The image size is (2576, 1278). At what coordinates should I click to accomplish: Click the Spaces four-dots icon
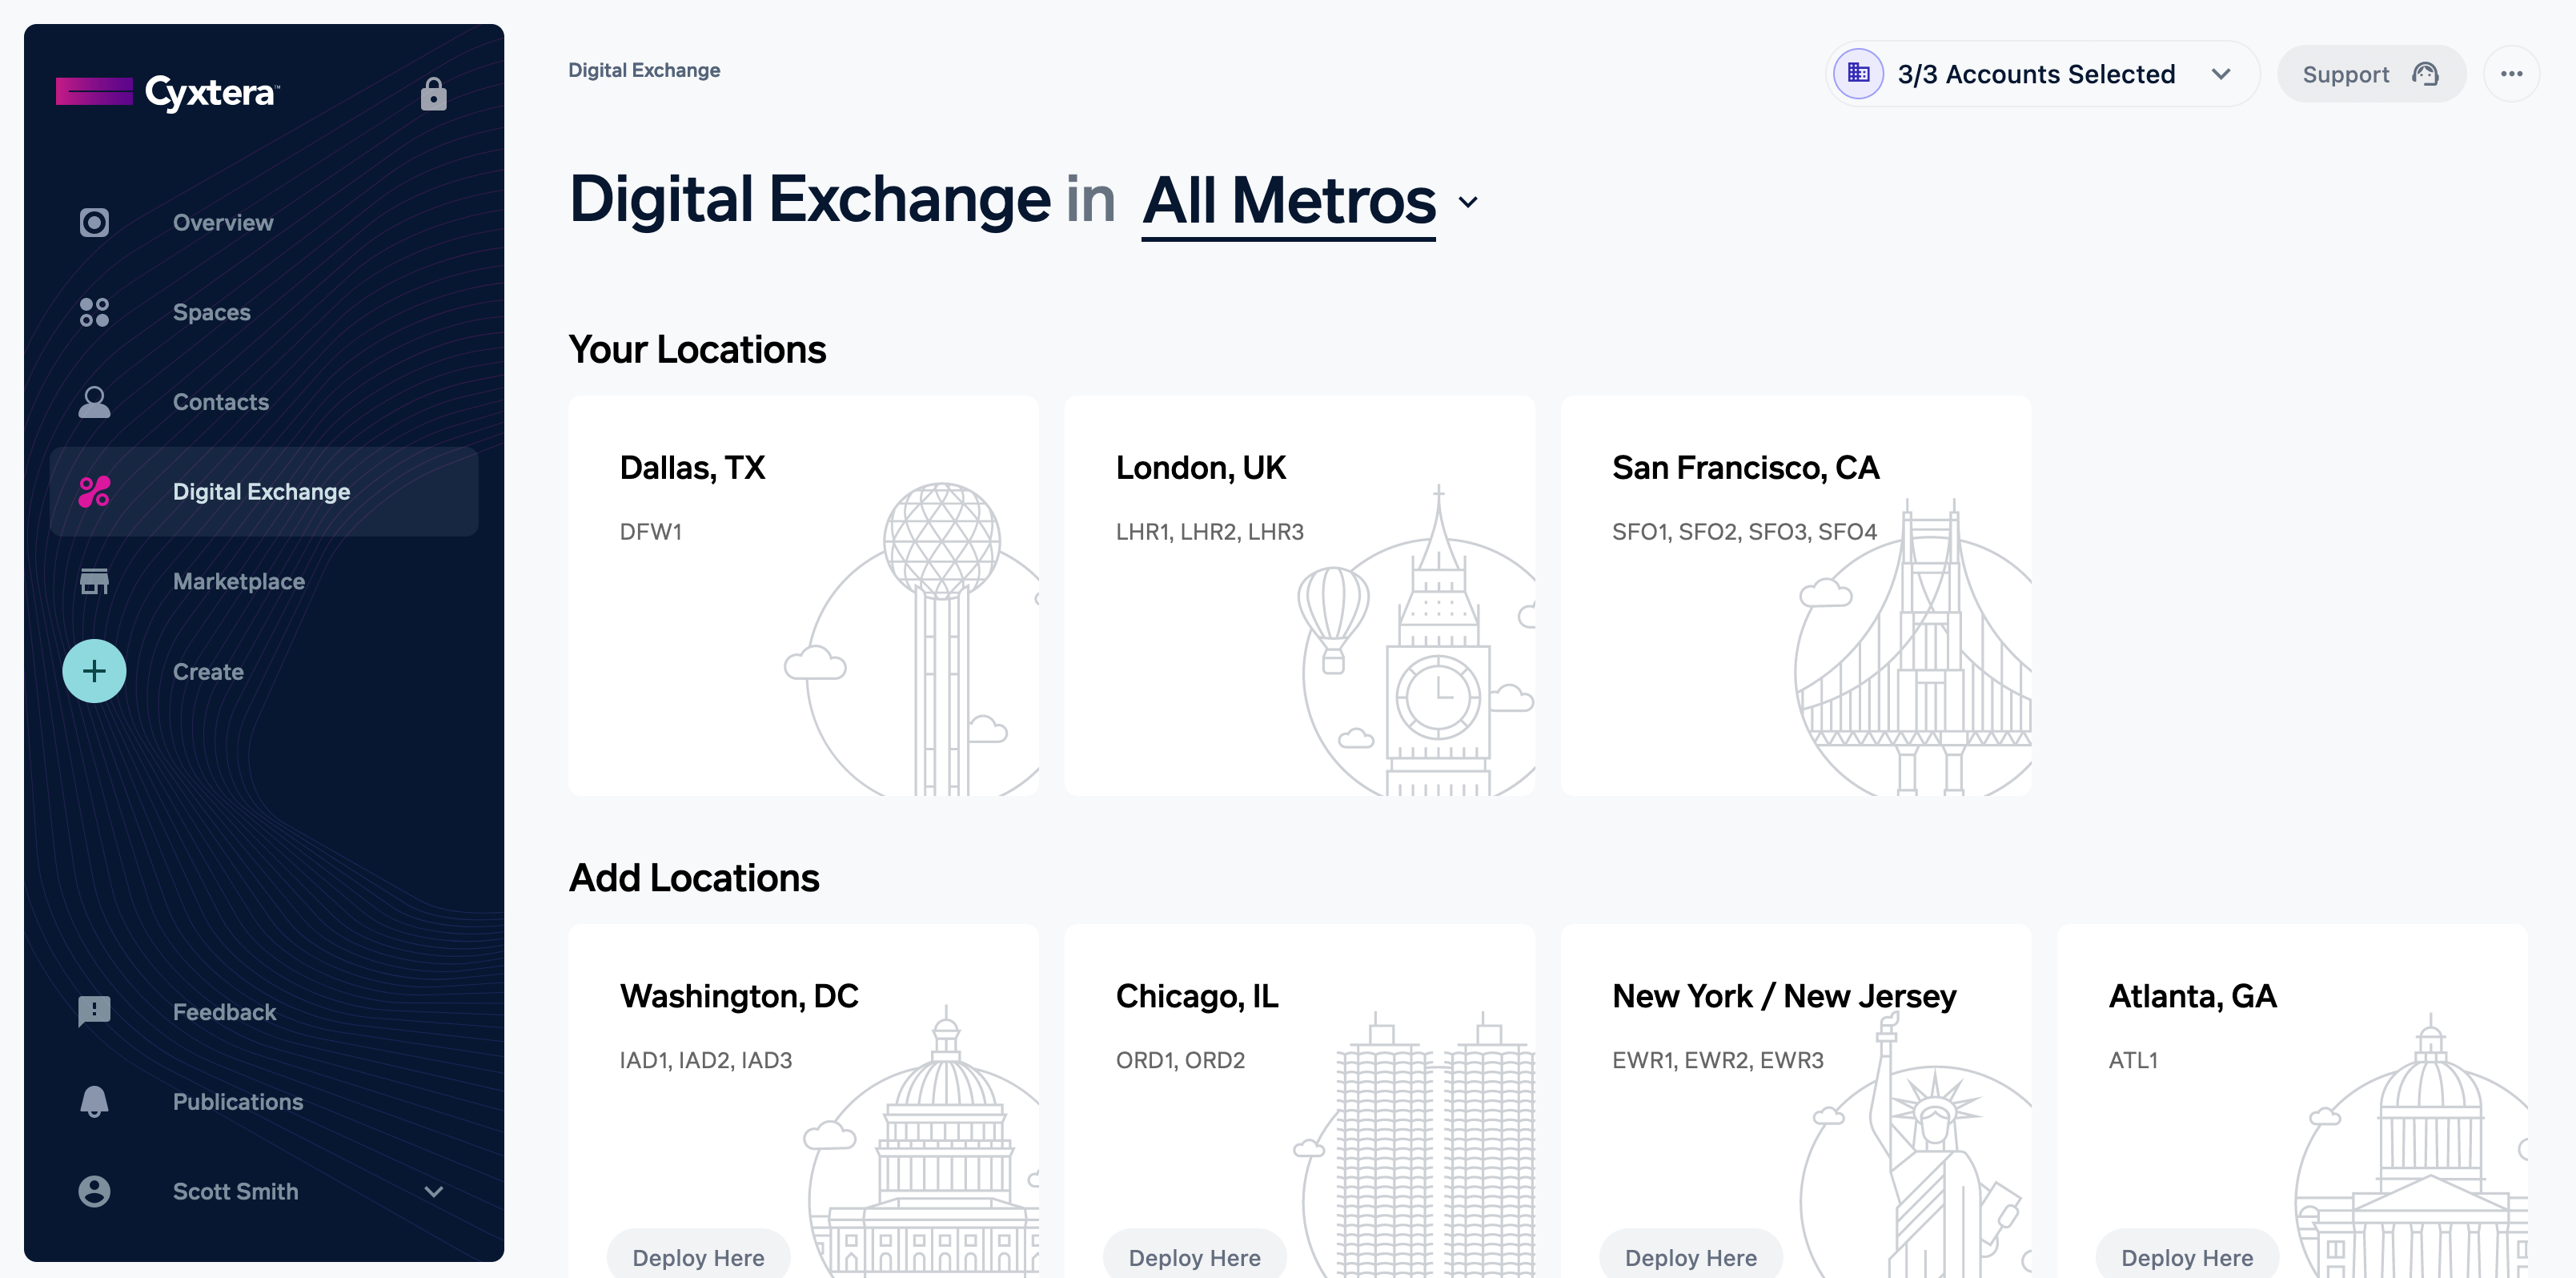tap(94, 312)
